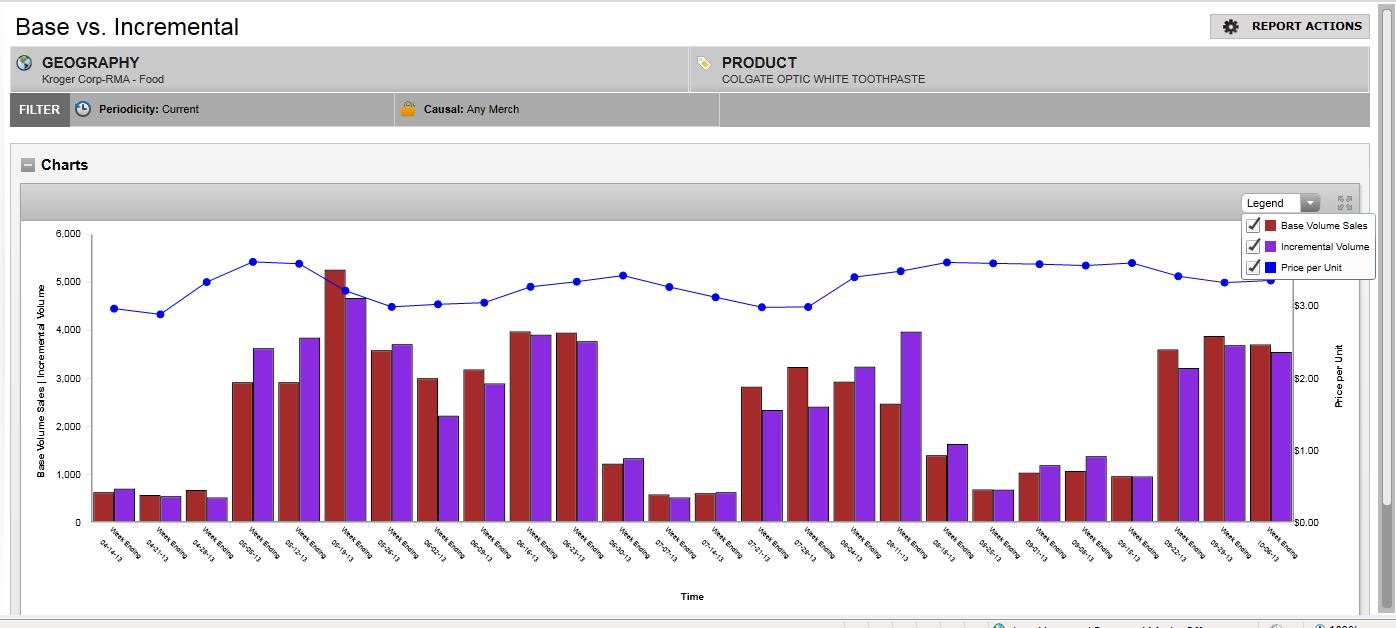Collapse the Charts section with minus icon
Viewport: 1396px width, 628px height.
point(28,166)
